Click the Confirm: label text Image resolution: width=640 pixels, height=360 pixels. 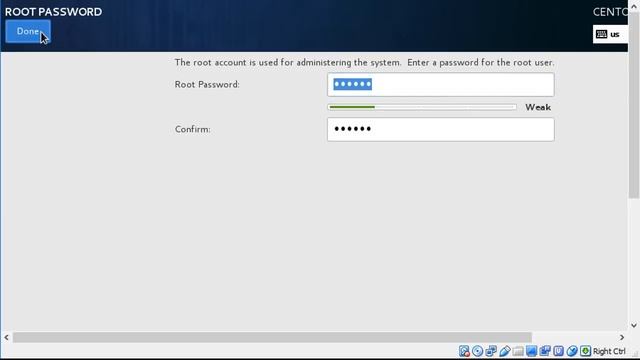point(193,129)
